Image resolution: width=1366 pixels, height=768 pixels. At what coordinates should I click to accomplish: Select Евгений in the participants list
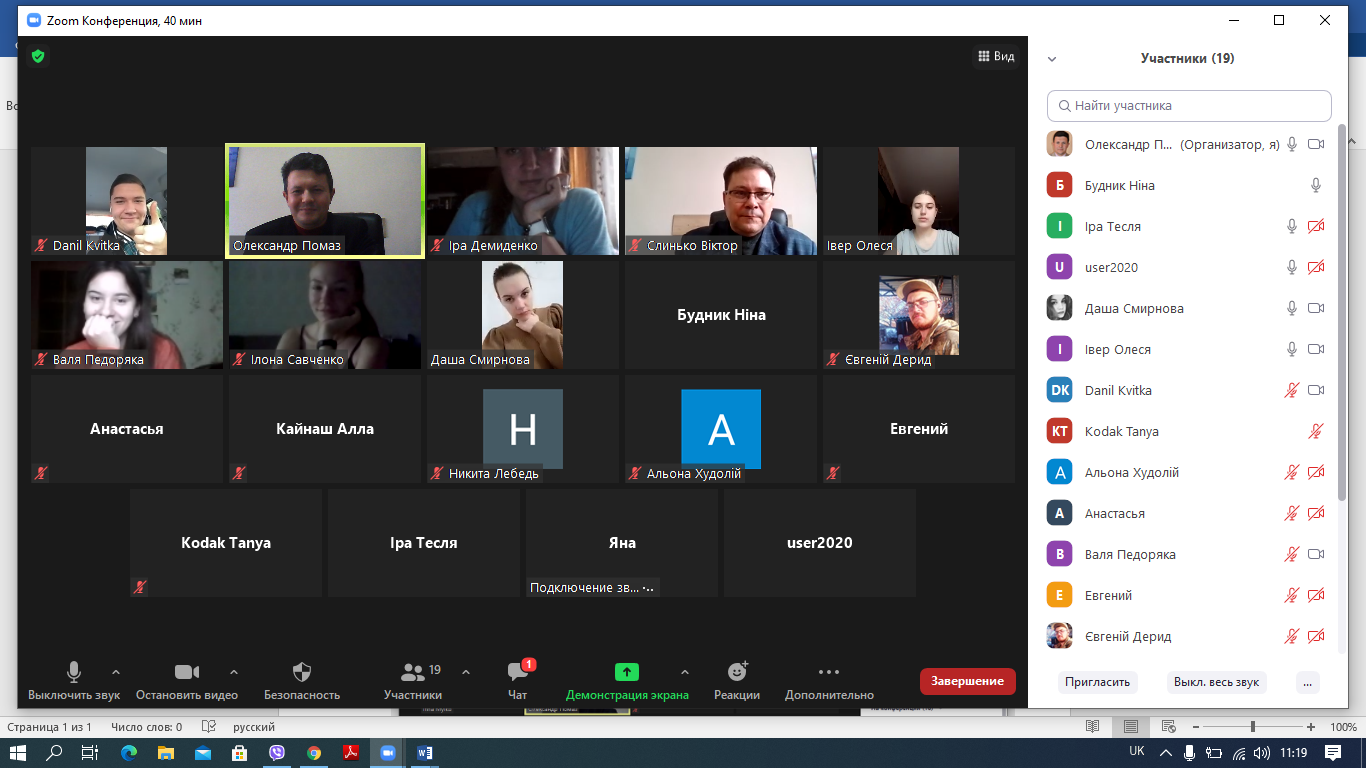click(1186, 596)
